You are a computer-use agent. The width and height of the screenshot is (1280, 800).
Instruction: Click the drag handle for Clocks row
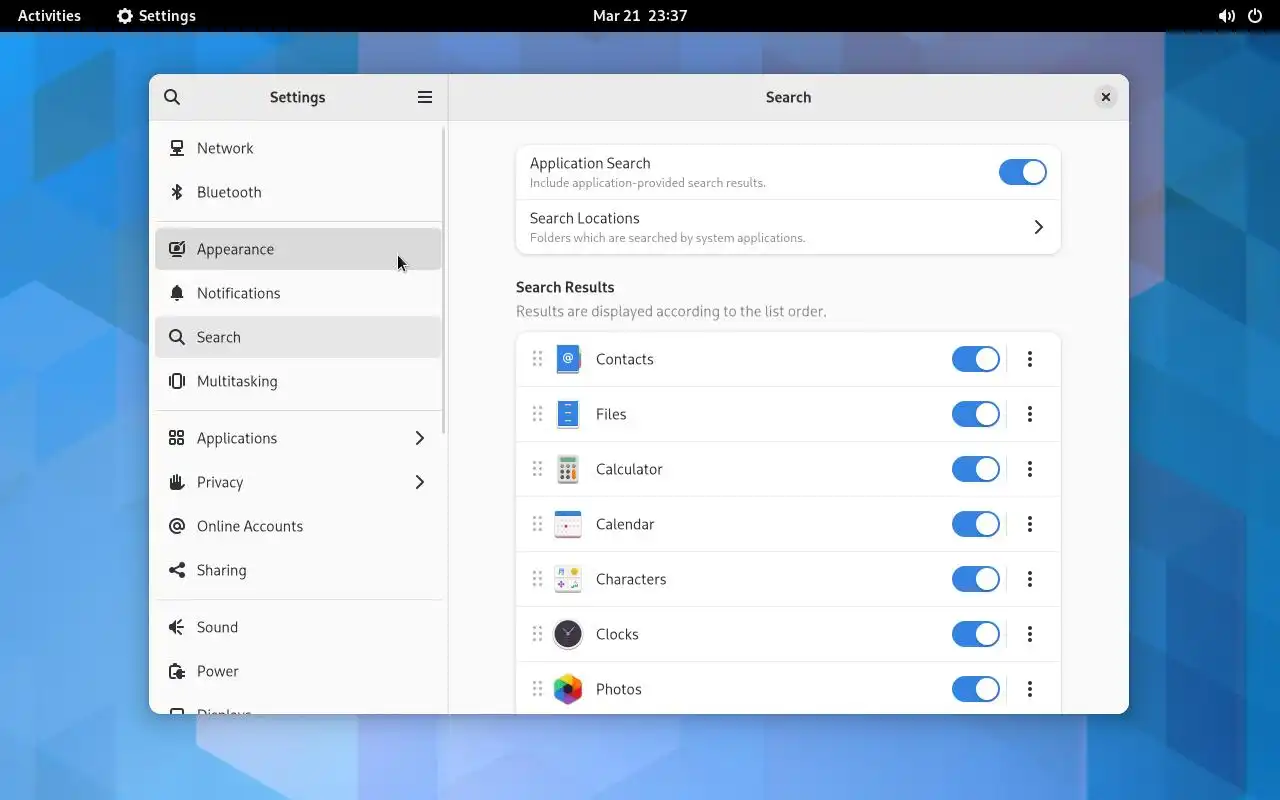click(537, 634)
